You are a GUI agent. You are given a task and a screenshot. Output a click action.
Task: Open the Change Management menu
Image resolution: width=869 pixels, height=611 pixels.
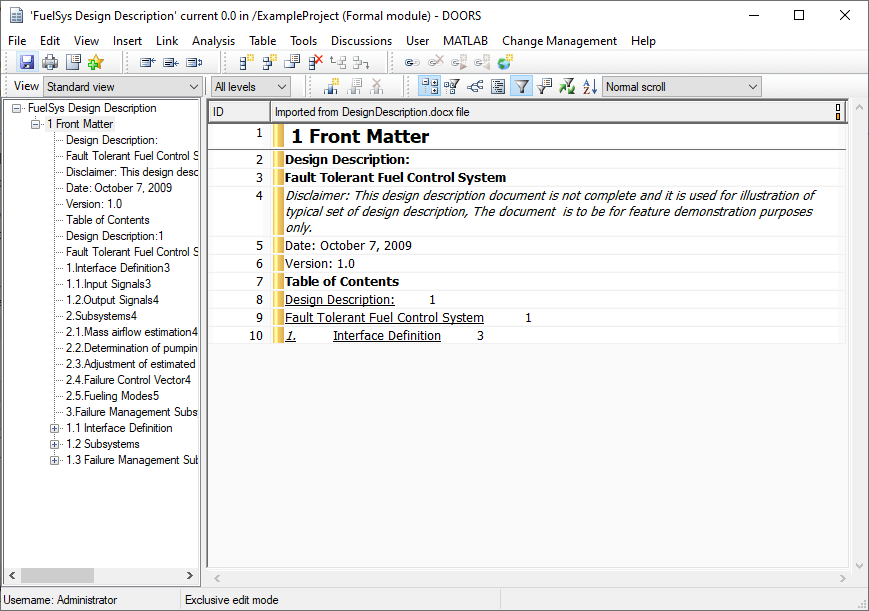[x=559, y=41]
